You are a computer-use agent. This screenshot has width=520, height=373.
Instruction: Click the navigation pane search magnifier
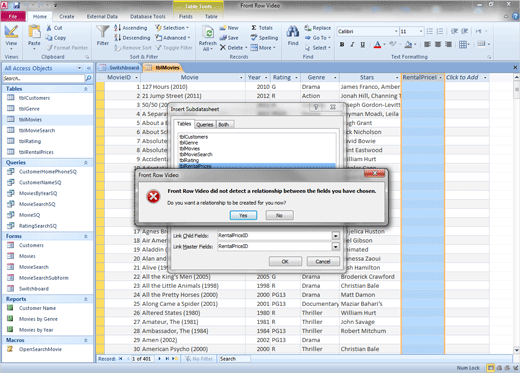[x=88, y=78]
